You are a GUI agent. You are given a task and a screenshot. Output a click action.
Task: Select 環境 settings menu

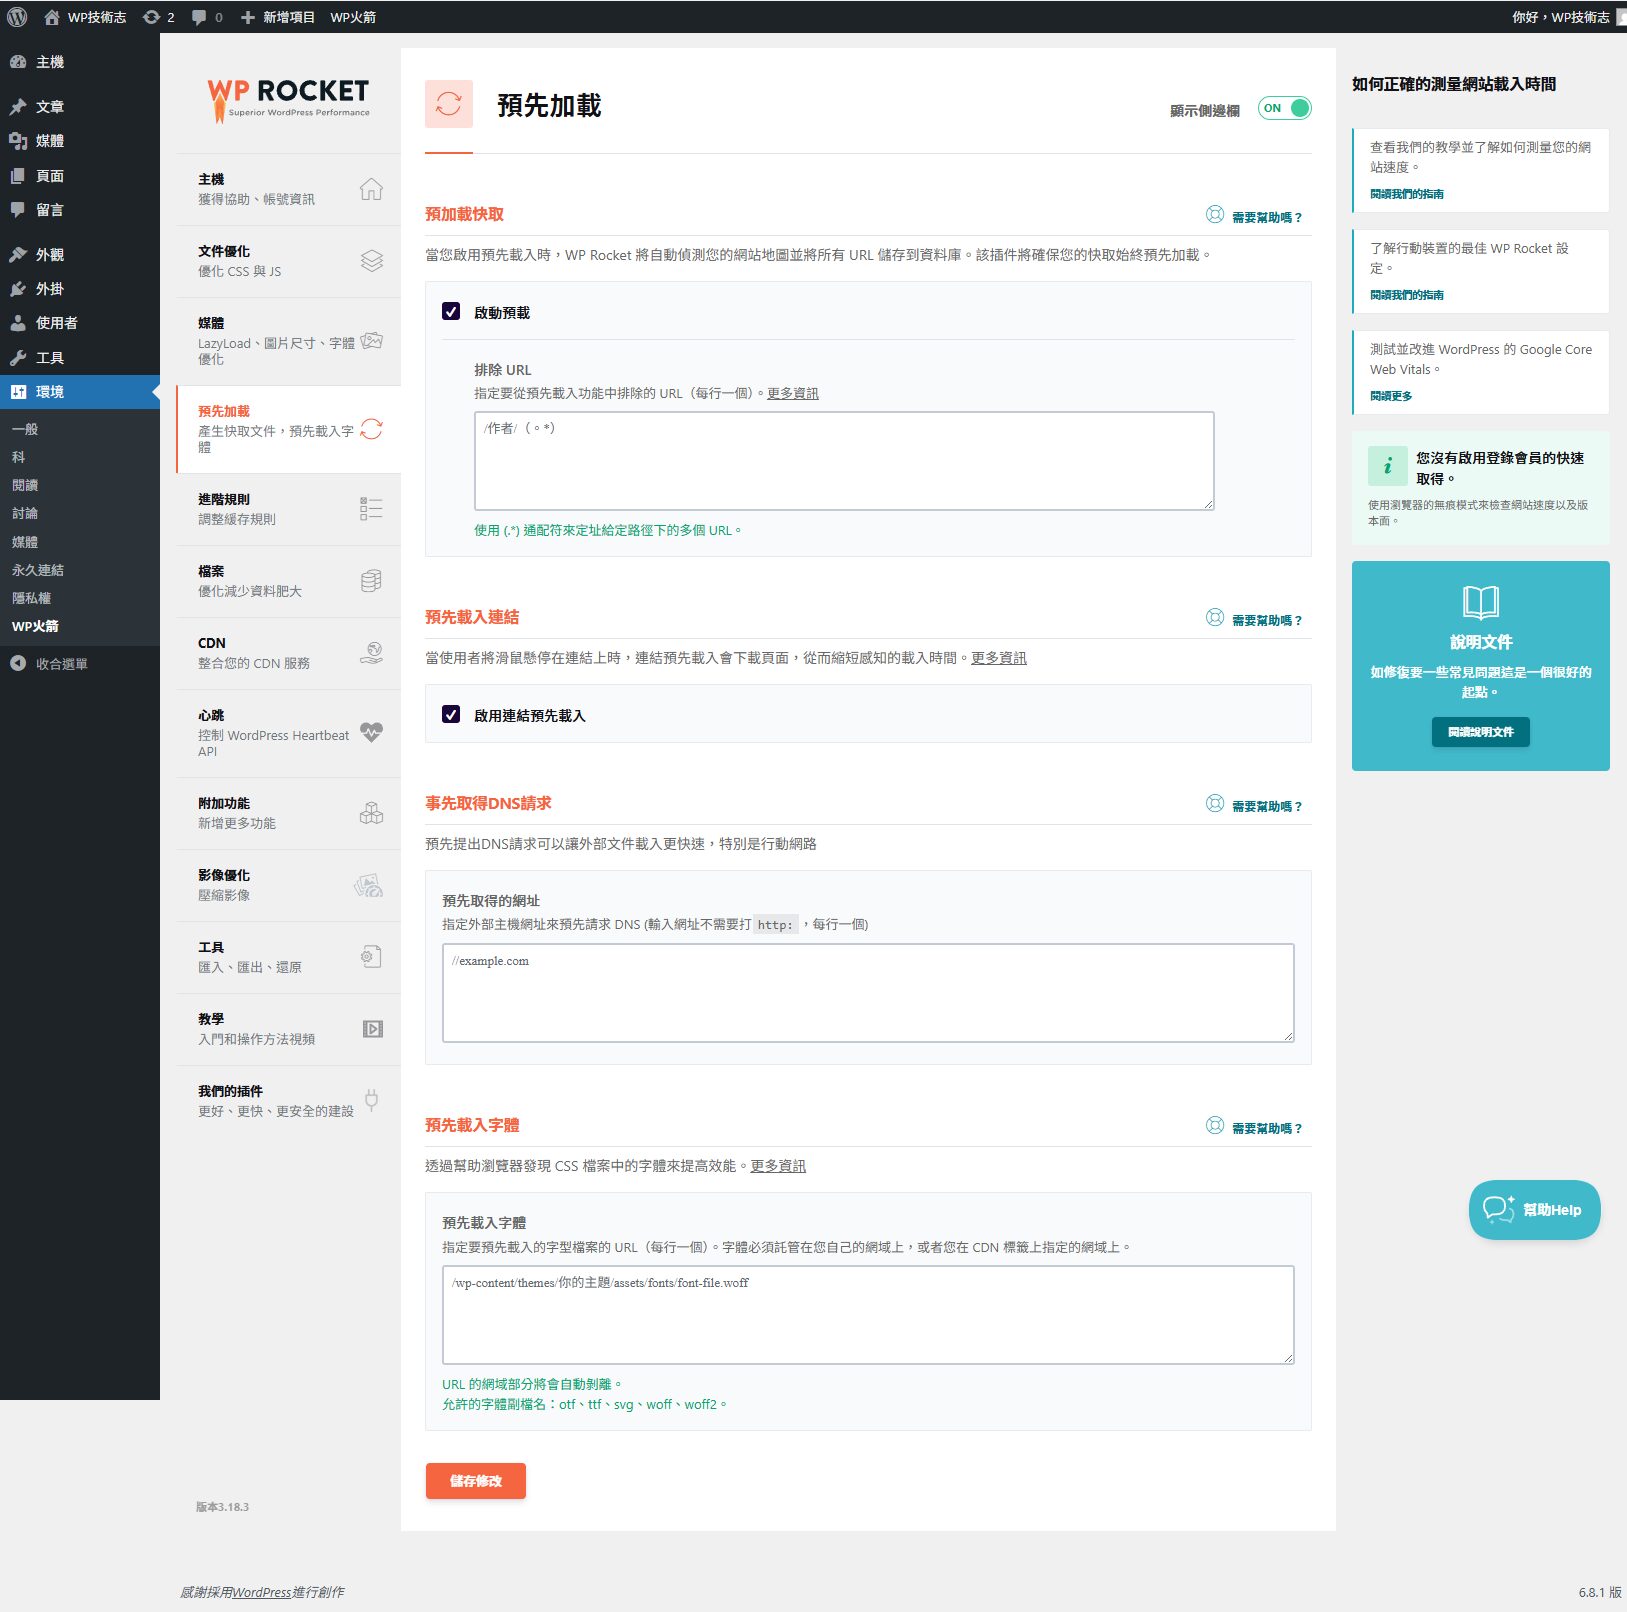(x=80, y=392)
